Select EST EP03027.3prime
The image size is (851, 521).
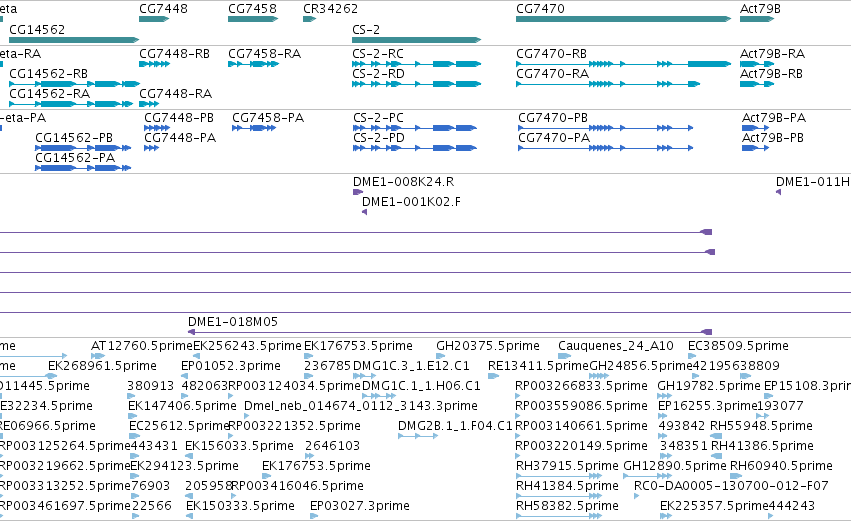click(360, 506)
